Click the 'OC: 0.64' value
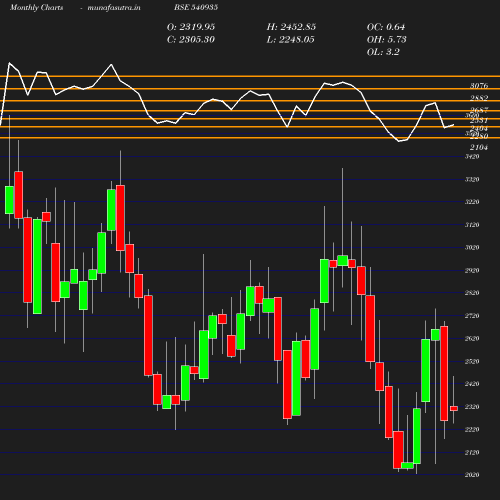Screen dimensions: 500x500 point(386,27)
